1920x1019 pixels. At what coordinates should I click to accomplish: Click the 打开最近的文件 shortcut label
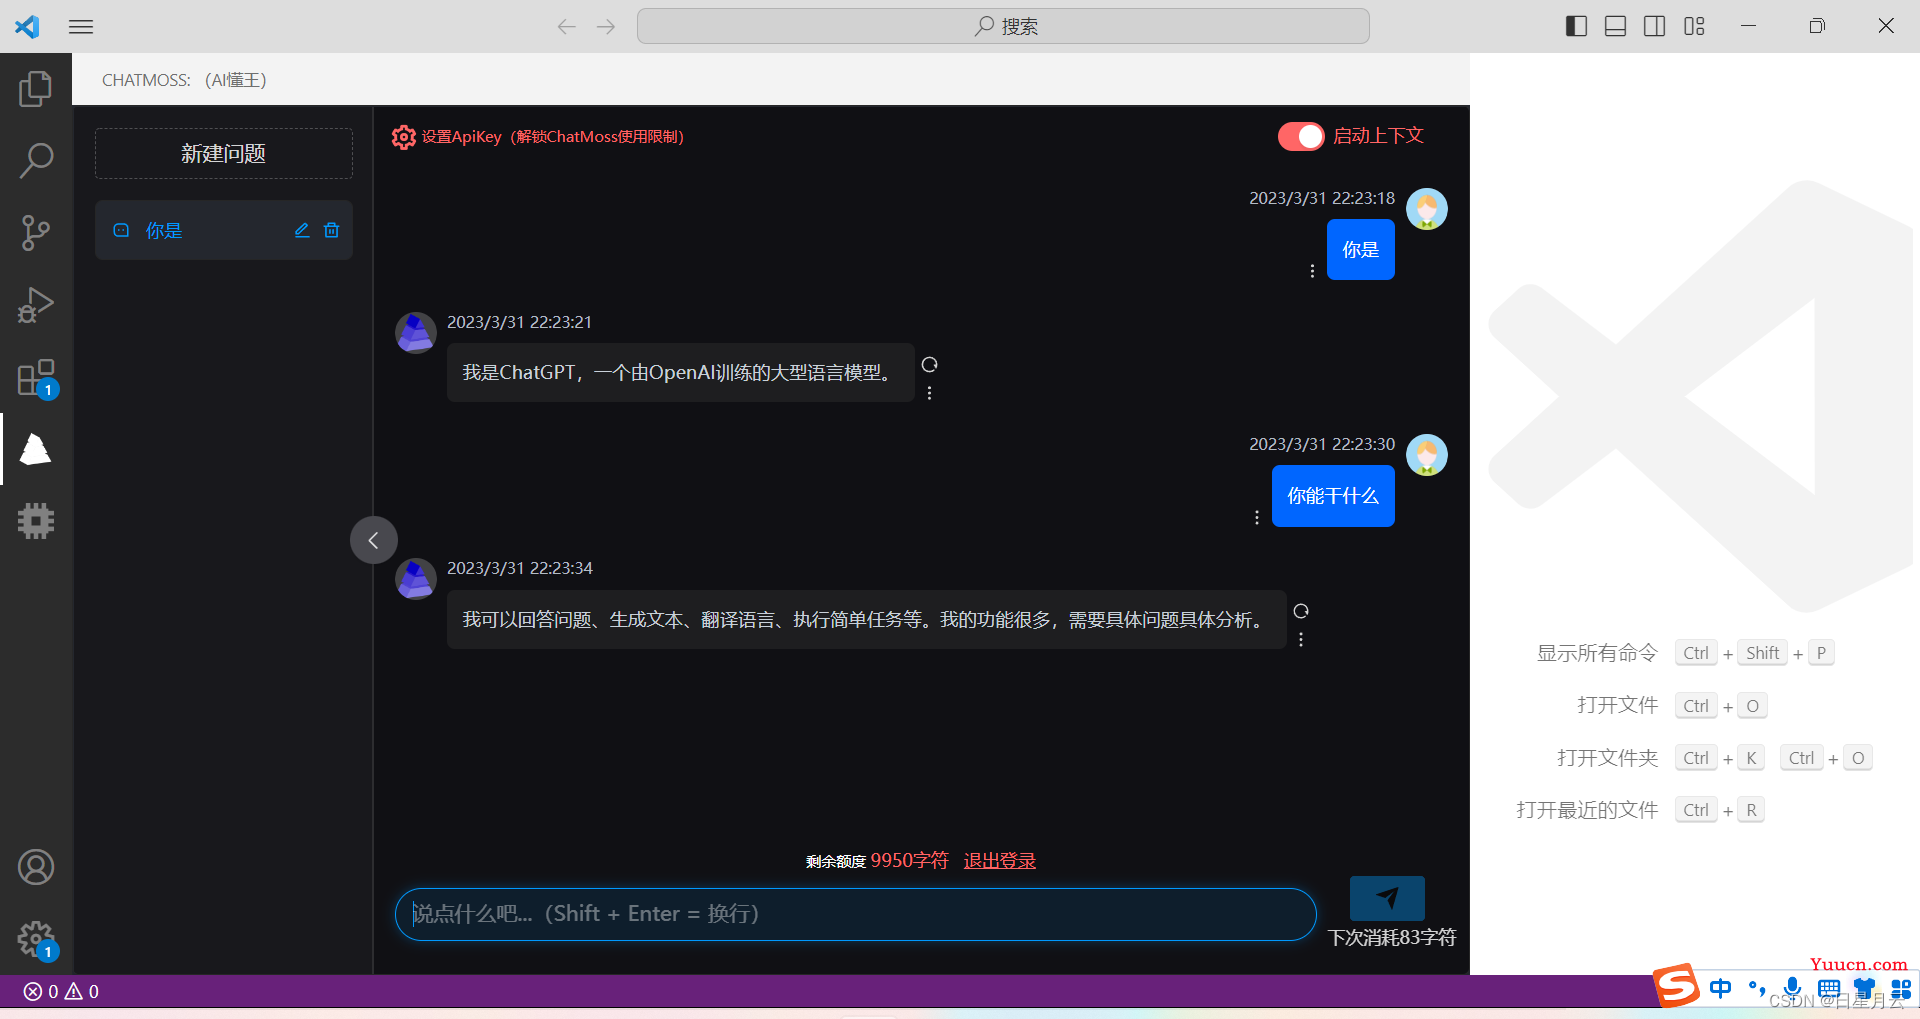pyautogui.click(x=1587, y=810)
